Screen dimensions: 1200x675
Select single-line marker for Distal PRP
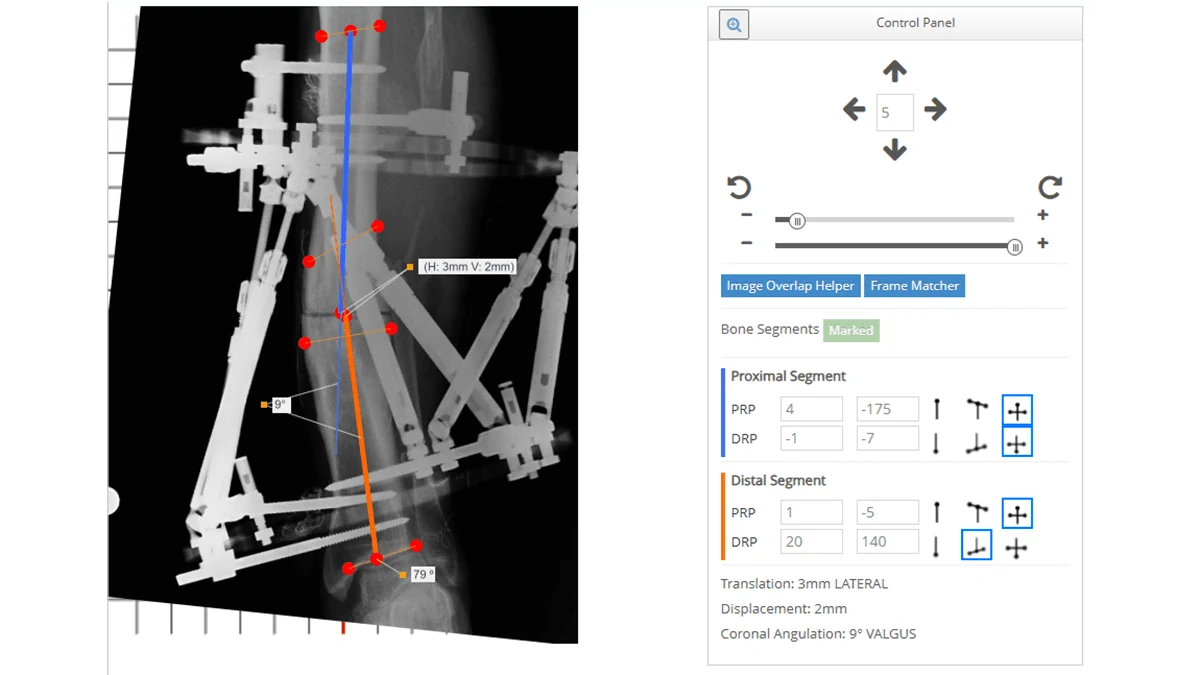click(936, 513)
